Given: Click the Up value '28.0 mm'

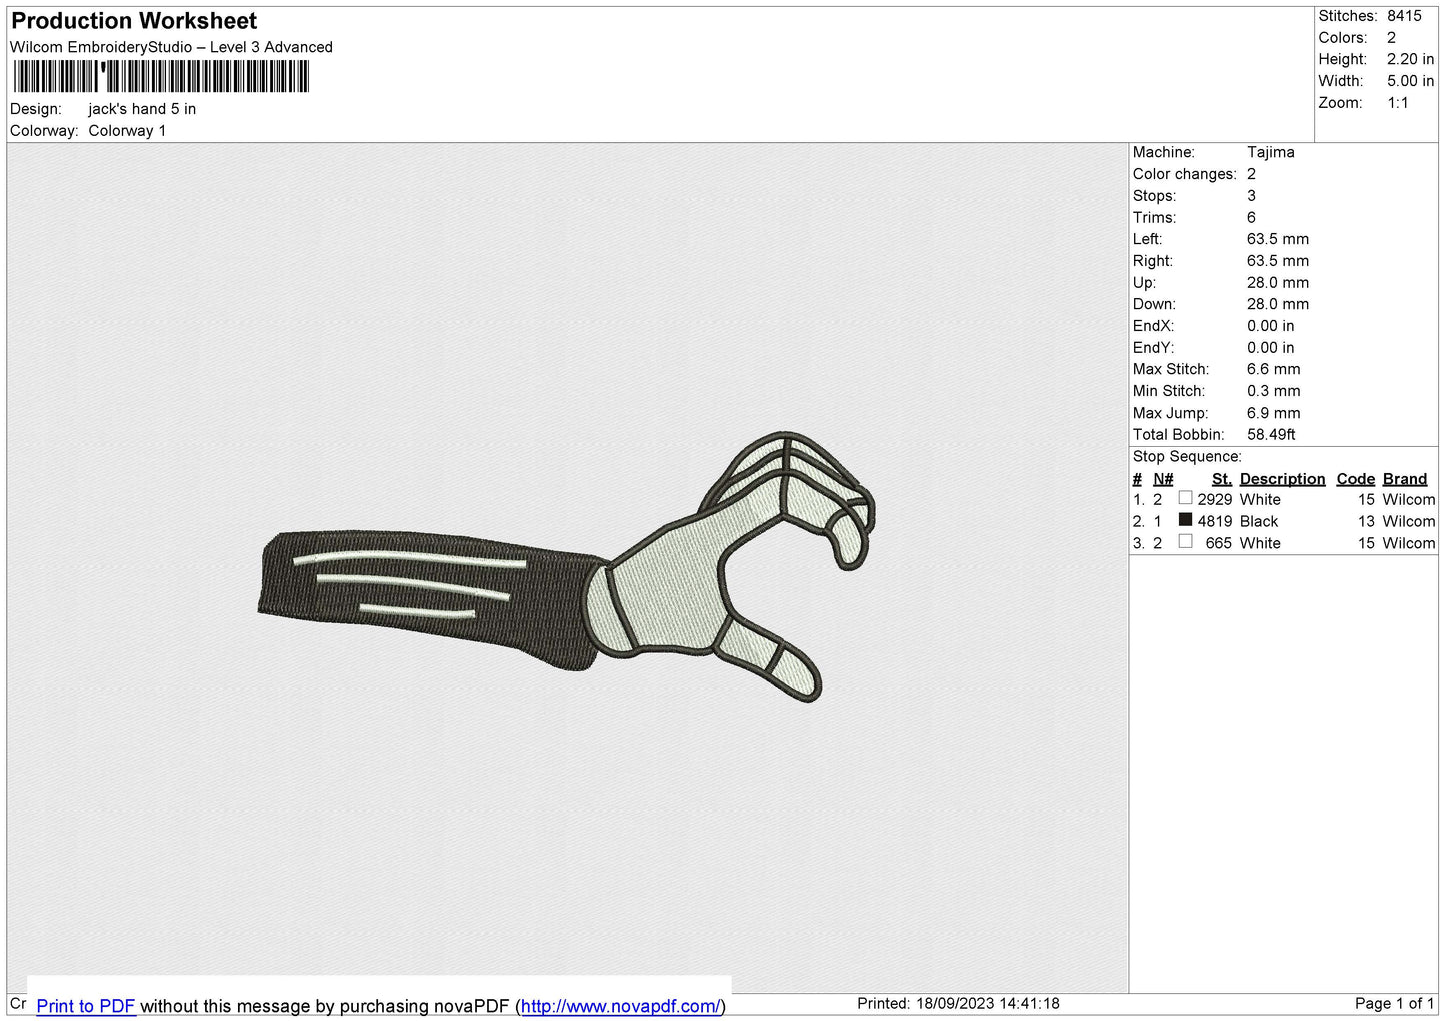Looking at the screenshot, I should click(1278, 283).
